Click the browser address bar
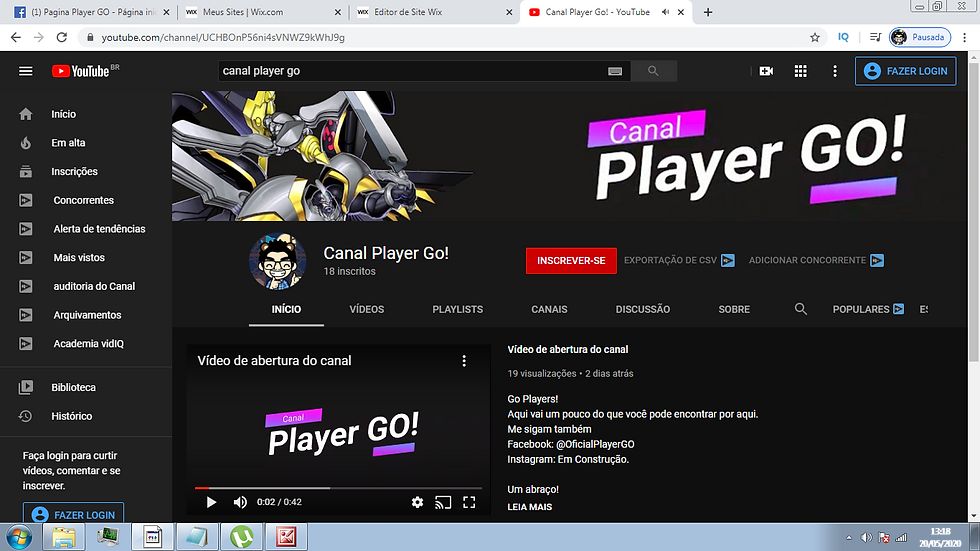 447,37
